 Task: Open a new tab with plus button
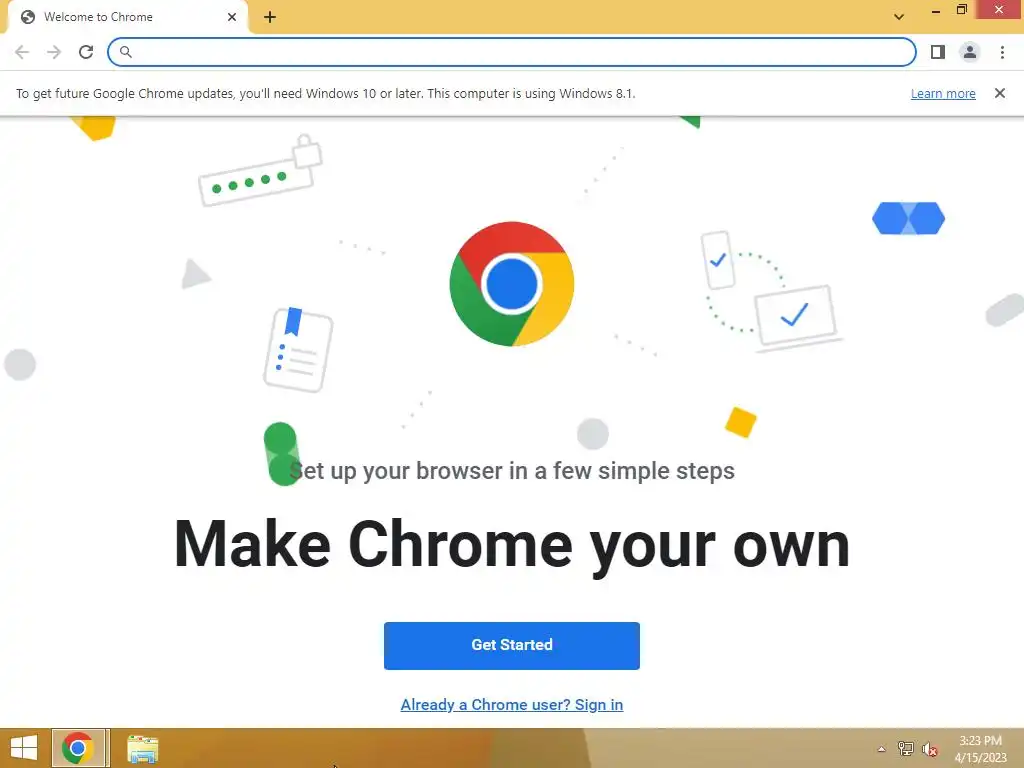coord(270,17)
